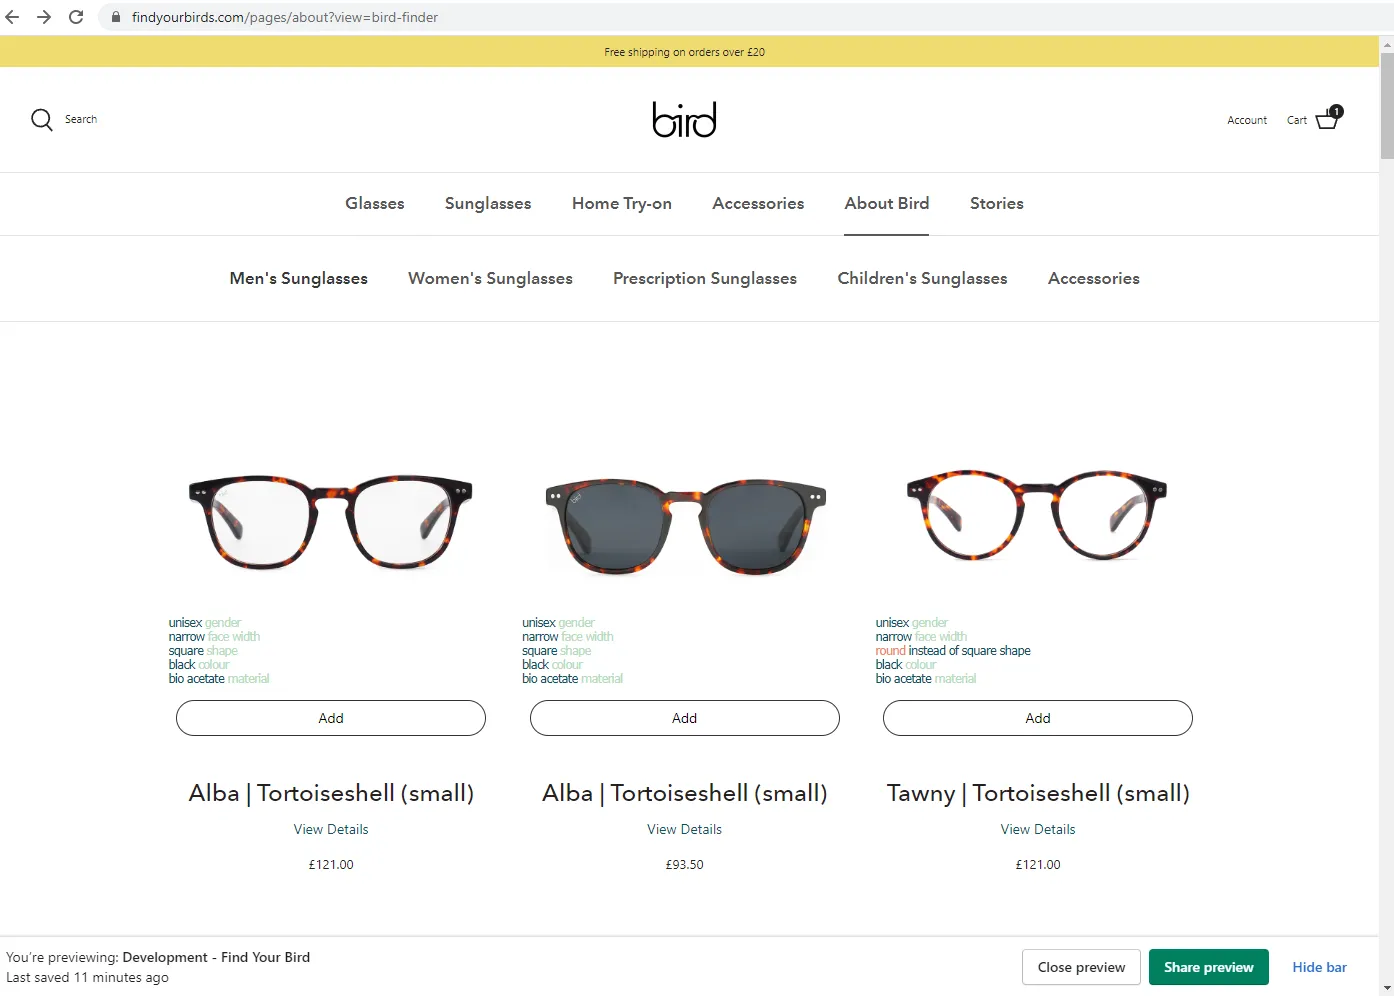Click the padlock icon in address bar
1394x996 pixels.
click(x=116, y=17)
